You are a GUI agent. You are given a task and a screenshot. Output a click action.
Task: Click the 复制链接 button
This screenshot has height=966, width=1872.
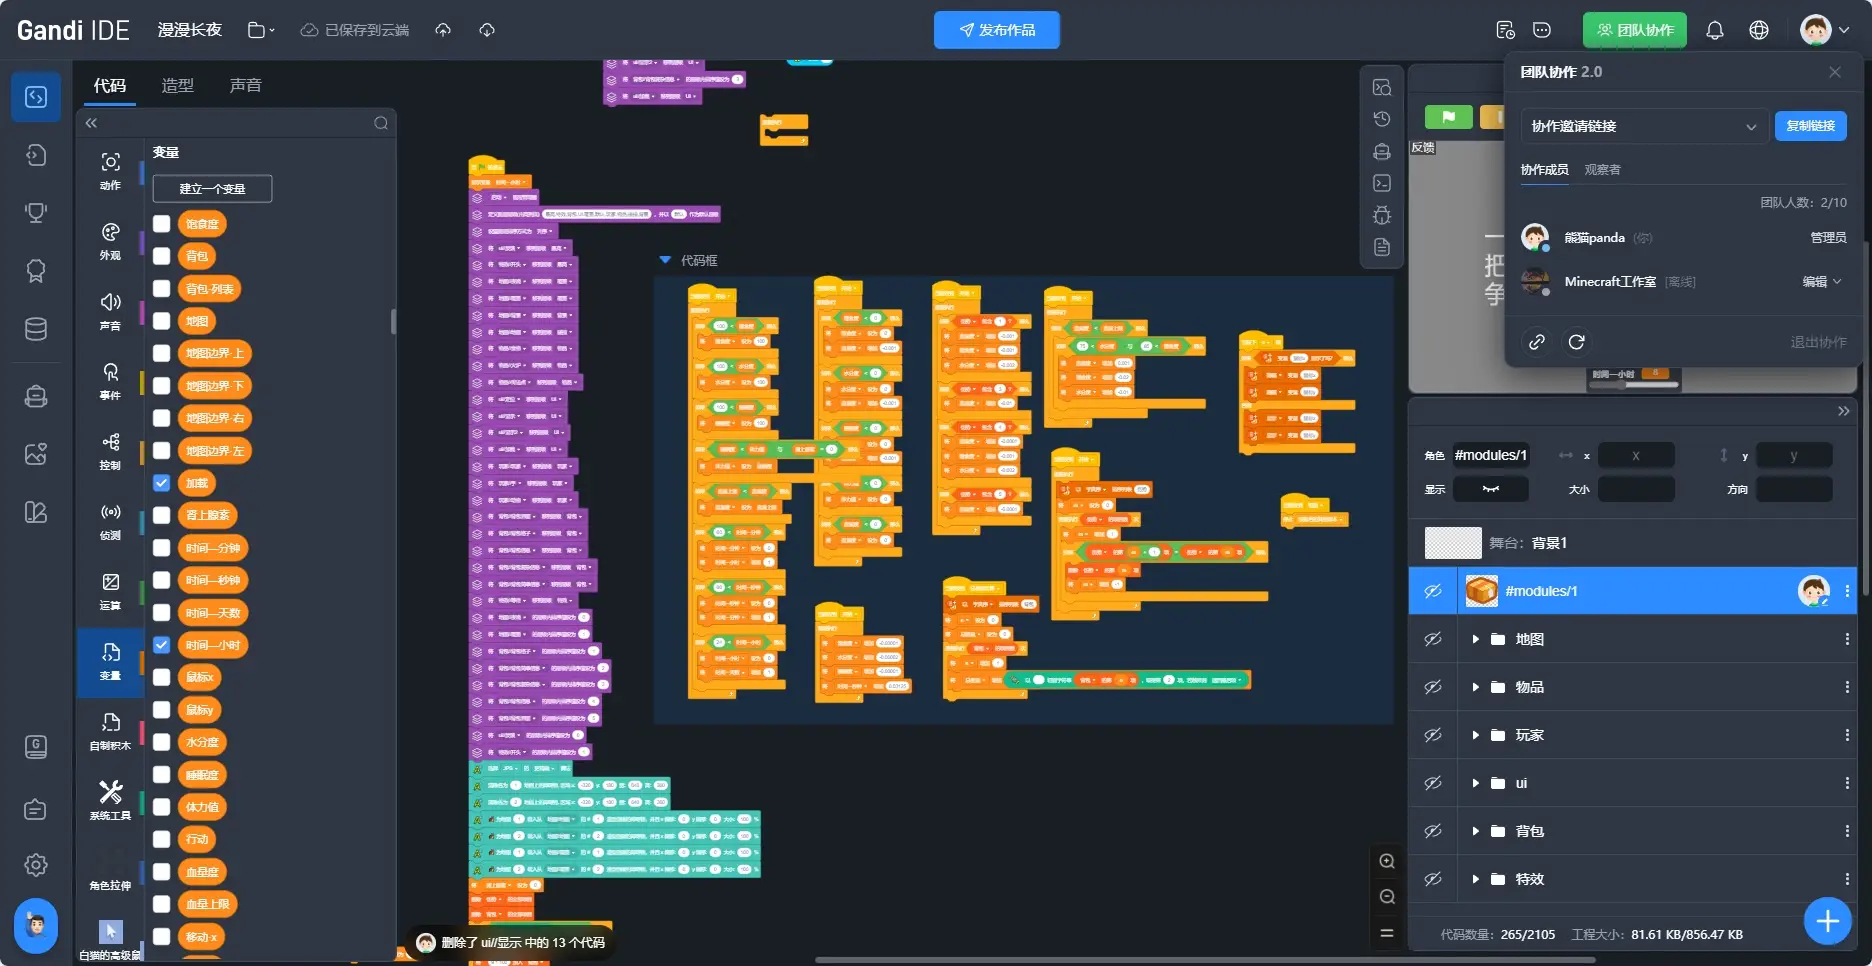coord(1811,126)
